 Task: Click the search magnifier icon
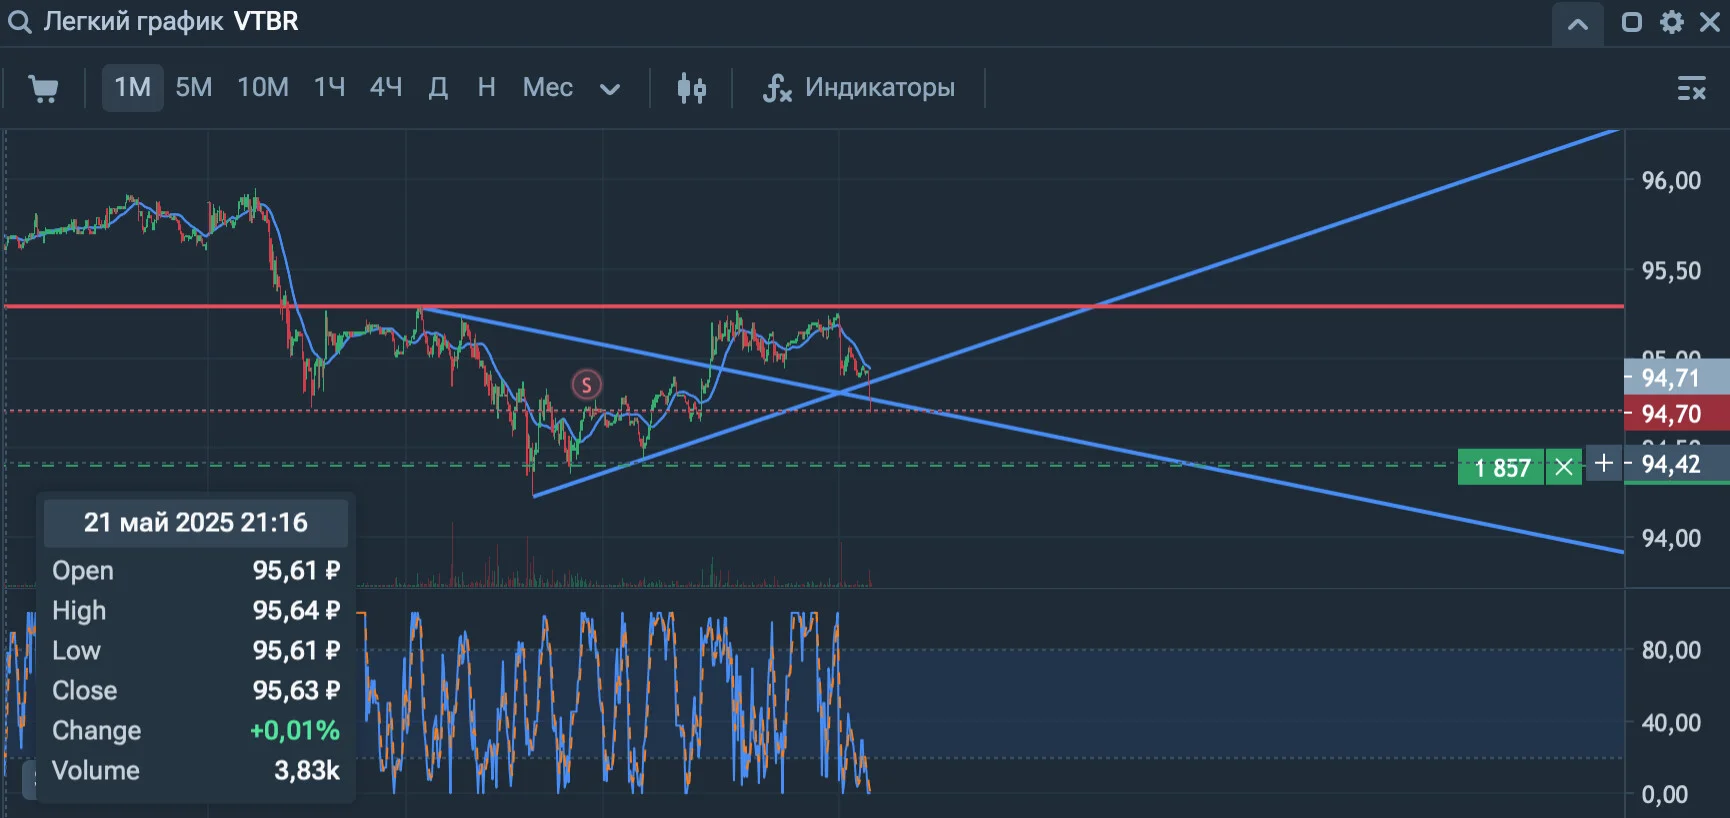point(19,22)
